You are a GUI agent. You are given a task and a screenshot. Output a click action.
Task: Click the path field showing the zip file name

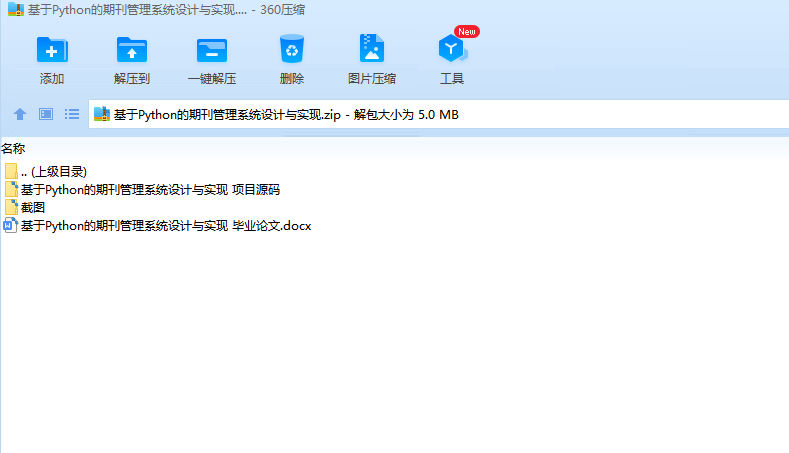coord(439,114)
